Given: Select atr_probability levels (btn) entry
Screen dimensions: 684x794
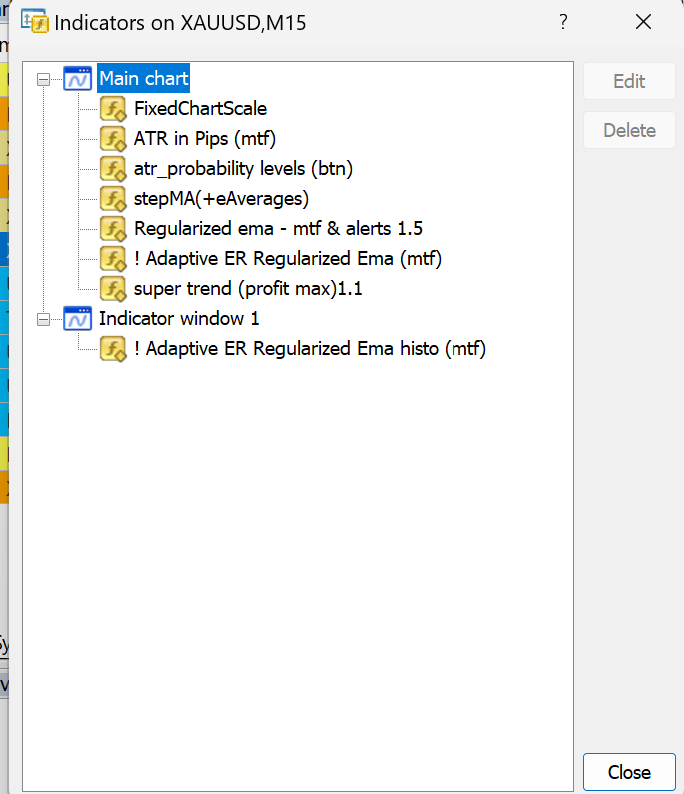Looking at the screenshot, I should (243, 169).
